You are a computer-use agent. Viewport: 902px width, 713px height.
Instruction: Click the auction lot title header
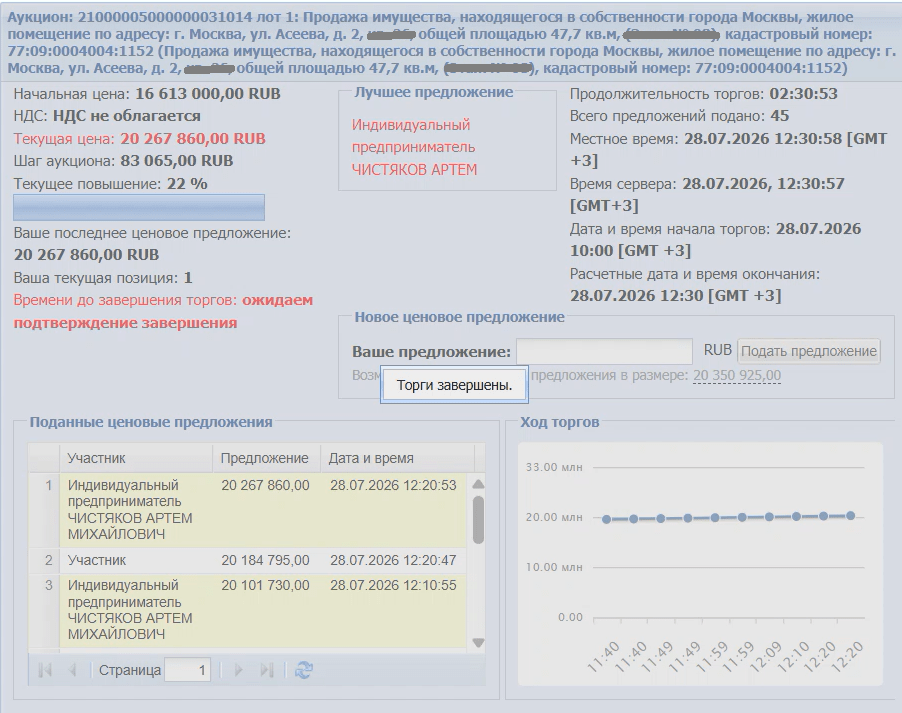pyautogui.click(x=451, y=43)
